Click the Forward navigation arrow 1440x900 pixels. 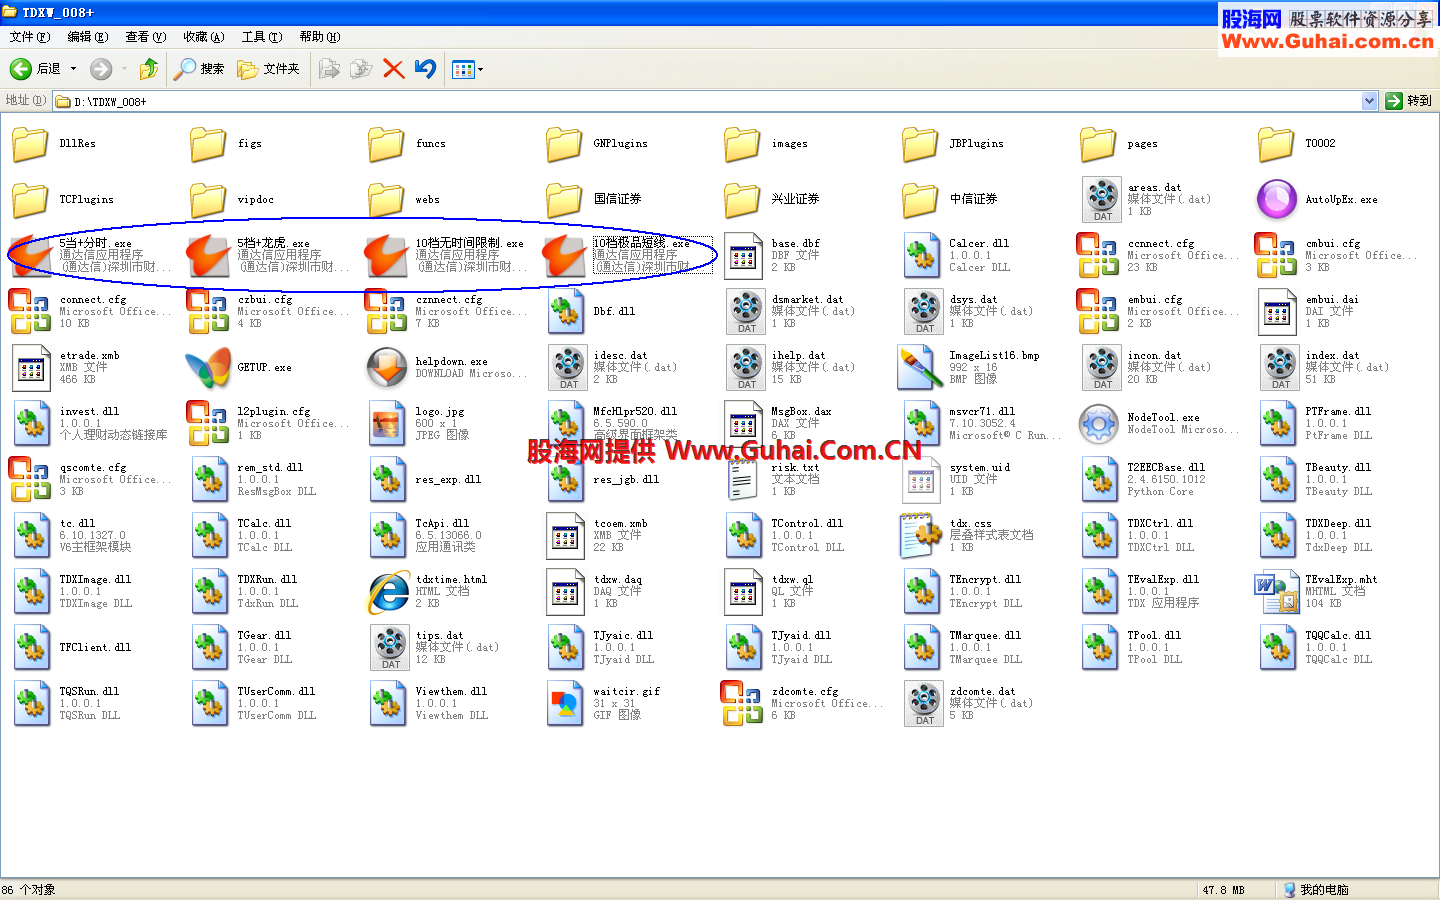click(x=100, y=69)
